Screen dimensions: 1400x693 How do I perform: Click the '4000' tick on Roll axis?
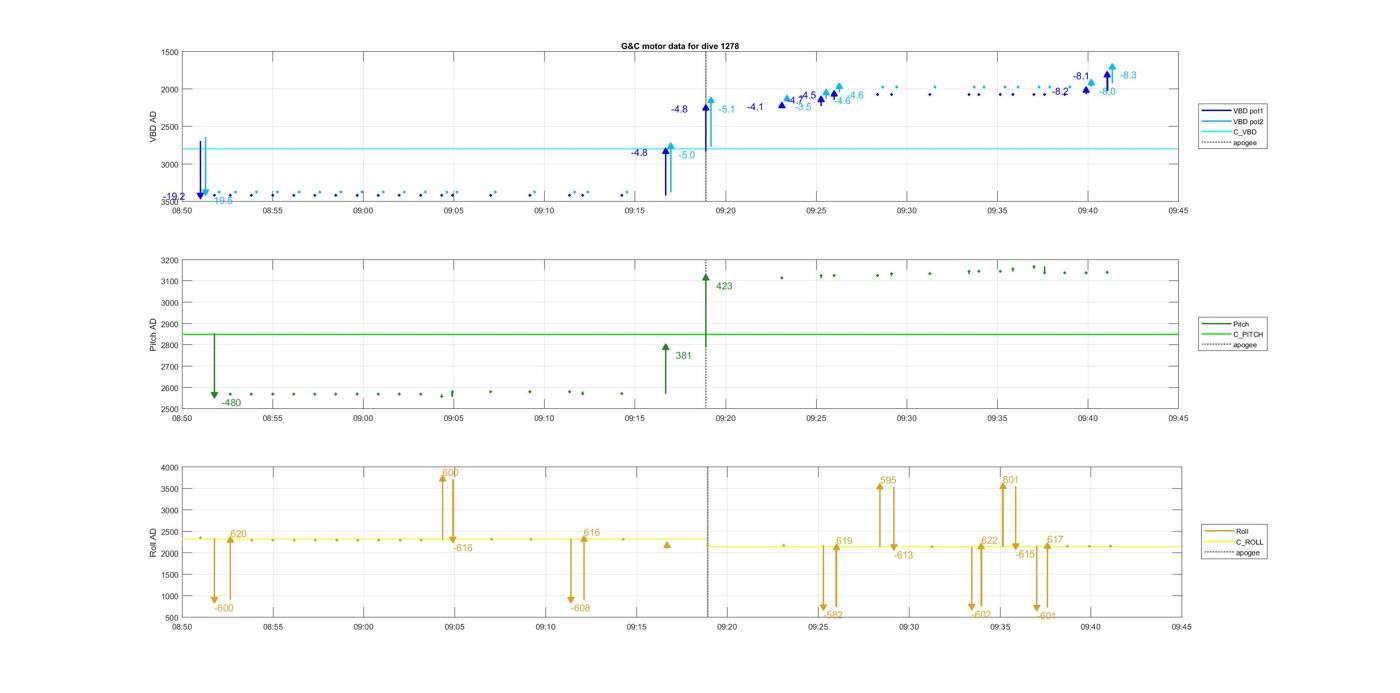click(x=169, y=468)
